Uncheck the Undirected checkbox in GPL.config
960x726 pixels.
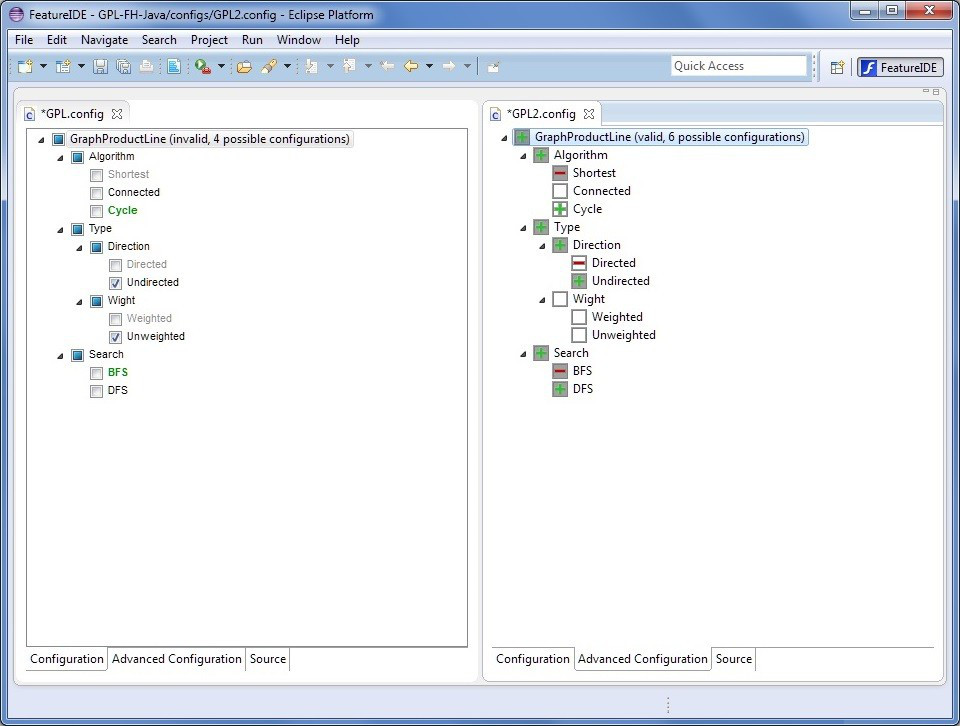[115, 283]
